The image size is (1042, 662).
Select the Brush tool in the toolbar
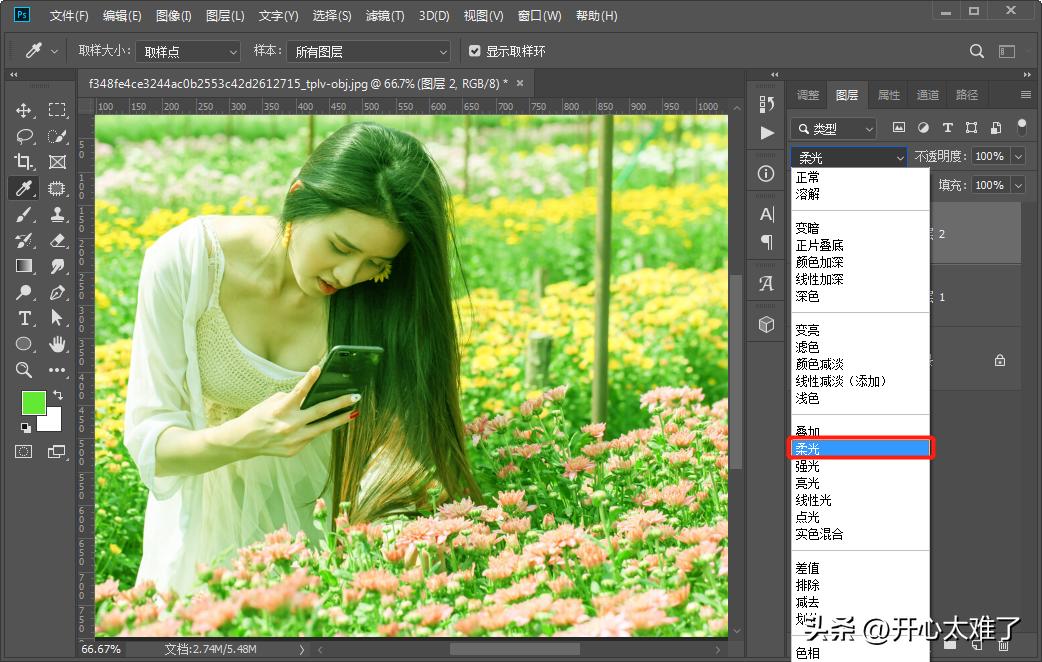click(x=24, y=214)
